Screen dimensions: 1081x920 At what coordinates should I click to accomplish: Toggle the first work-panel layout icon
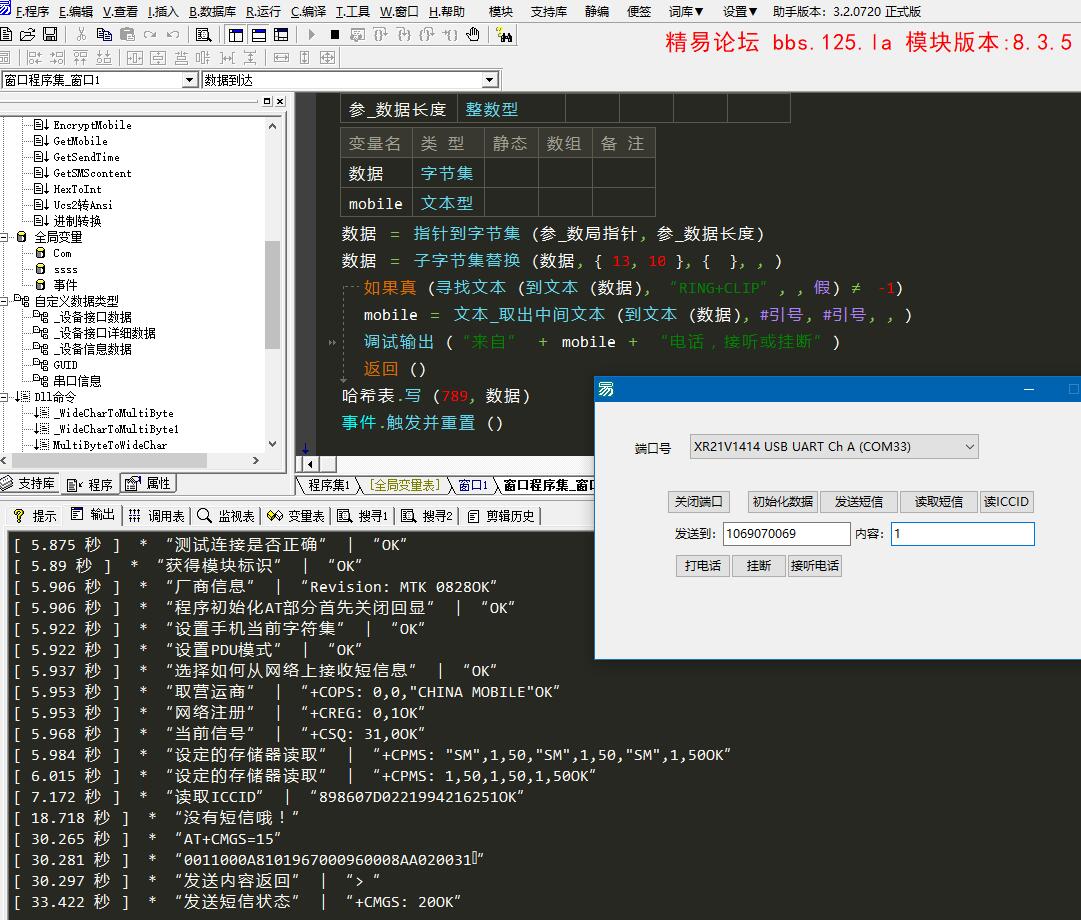[x=236, y=34]
